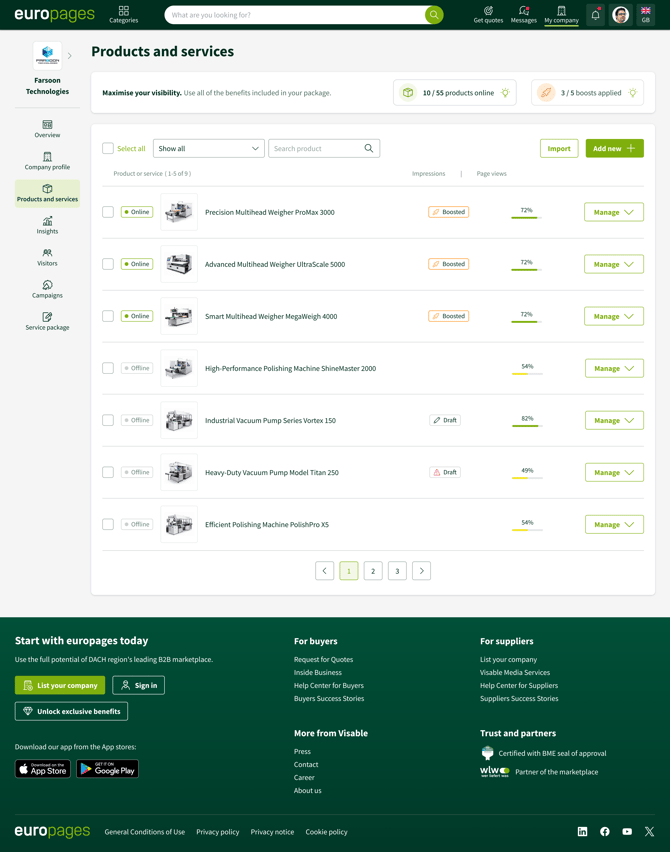Viewport: 670px width, 852px height.
Task: Expand Manage for PolishPro X5
Action: (615, 524)
